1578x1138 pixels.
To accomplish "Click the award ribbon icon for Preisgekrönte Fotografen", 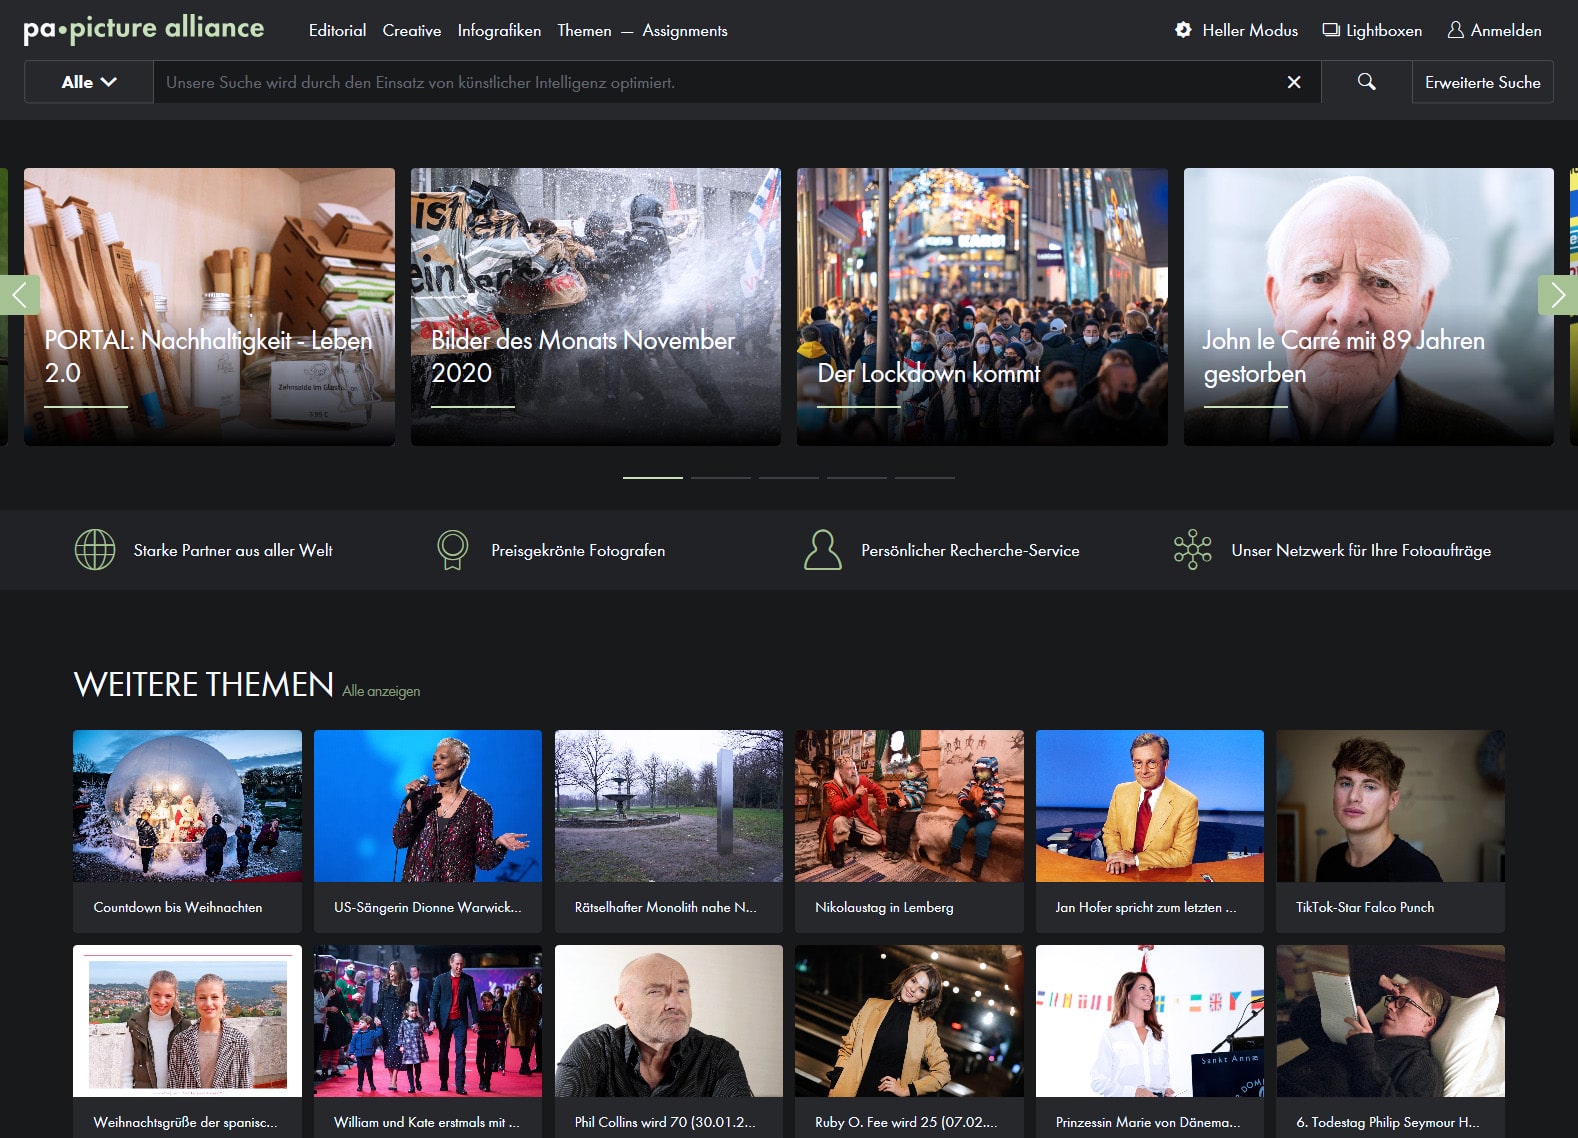I will (x=452, y=550).
